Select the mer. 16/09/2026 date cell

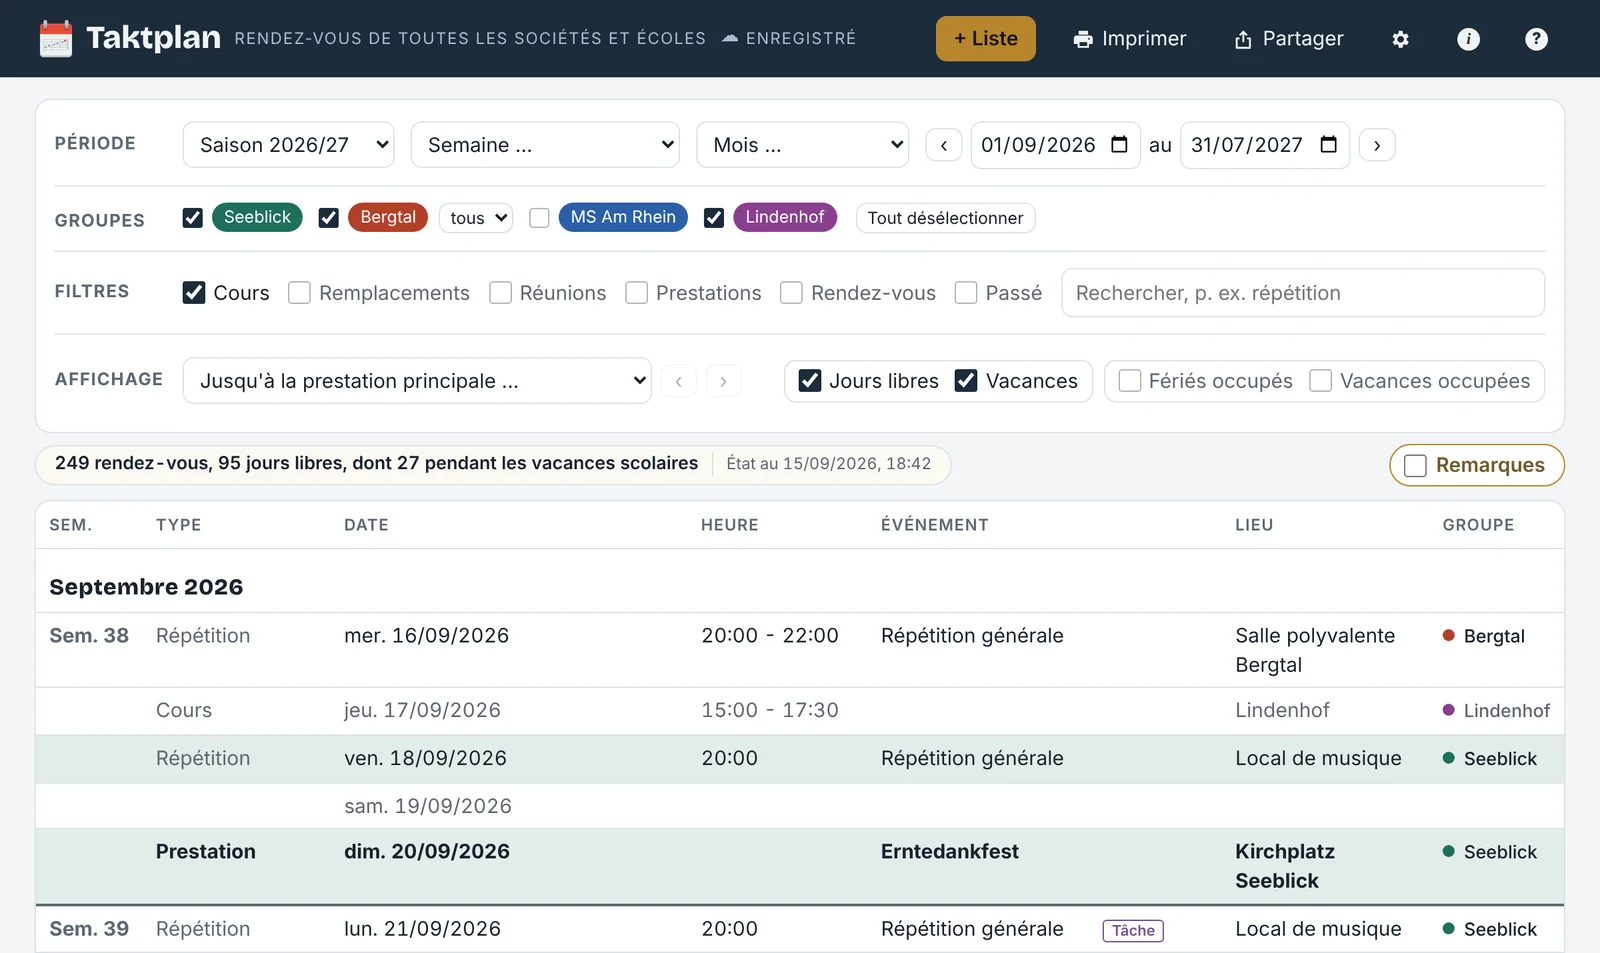pos(426,635)
